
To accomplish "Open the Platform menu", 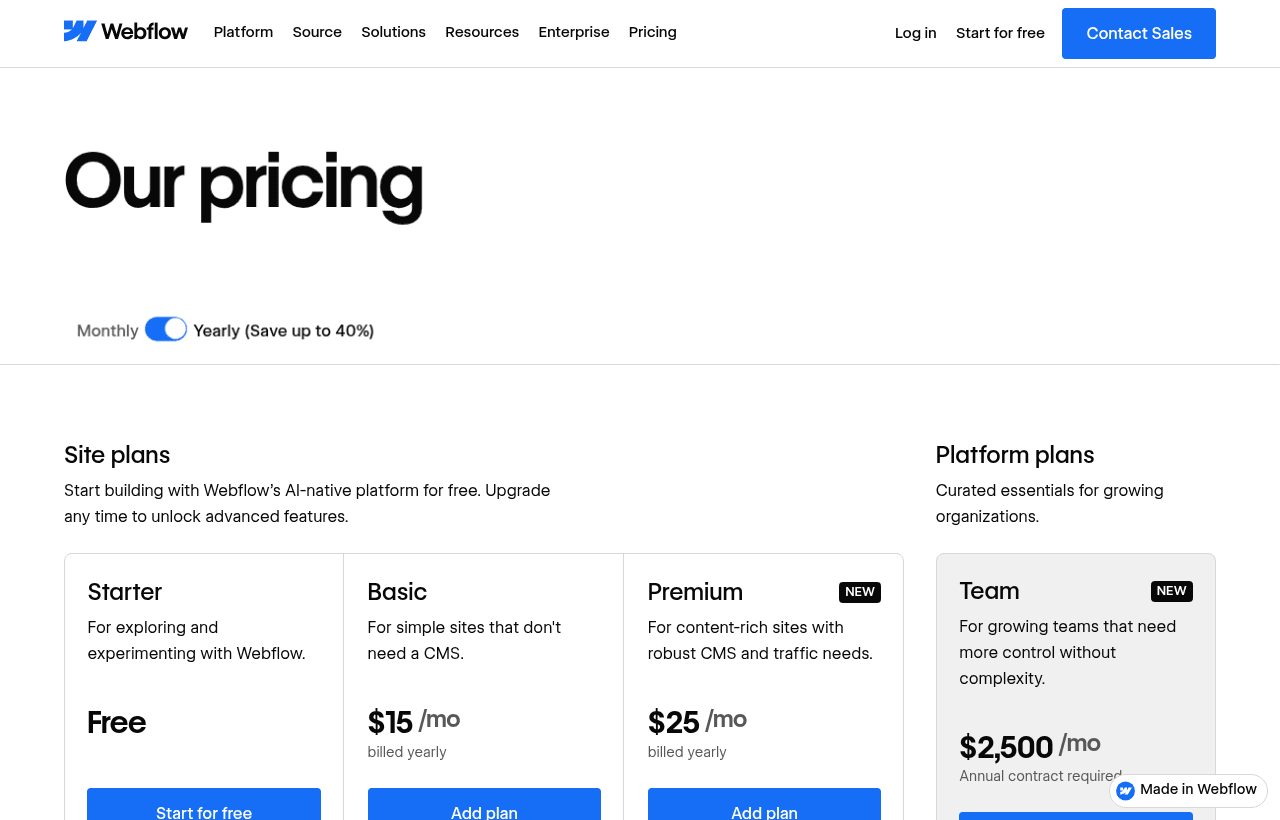I will (243, 32).
